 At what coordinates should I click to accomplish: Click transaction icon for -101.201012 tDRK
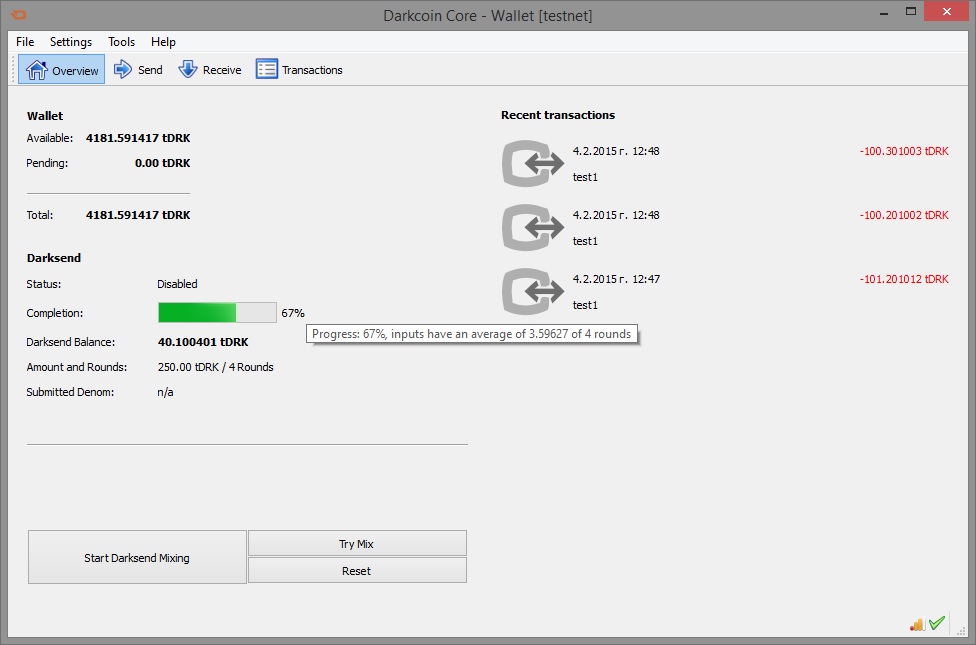(533, 291)
